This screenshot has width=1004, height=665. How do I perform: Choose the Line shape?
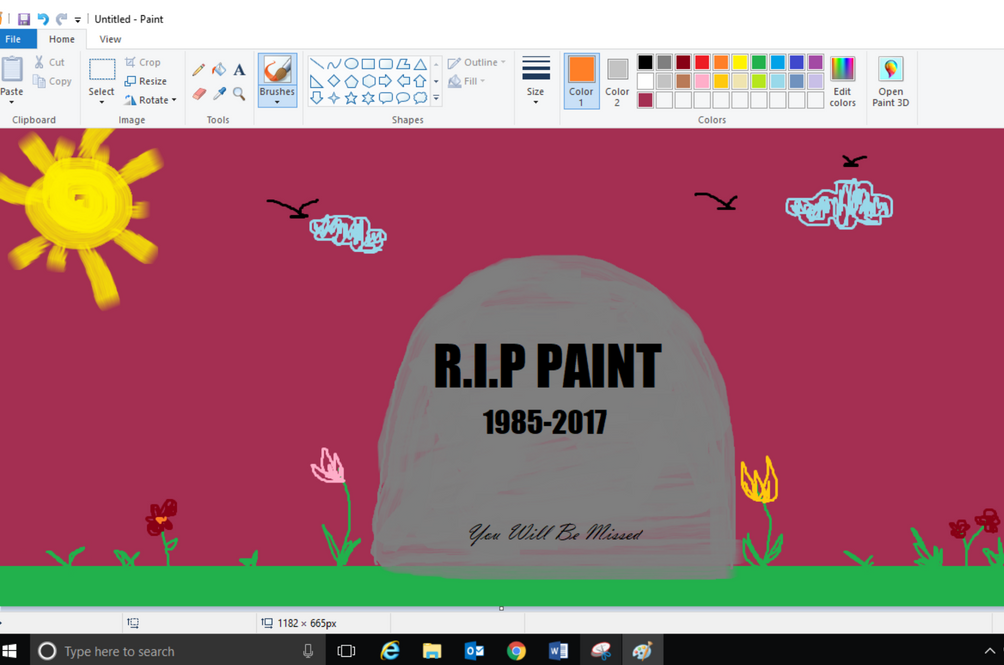tap(316, 64)
